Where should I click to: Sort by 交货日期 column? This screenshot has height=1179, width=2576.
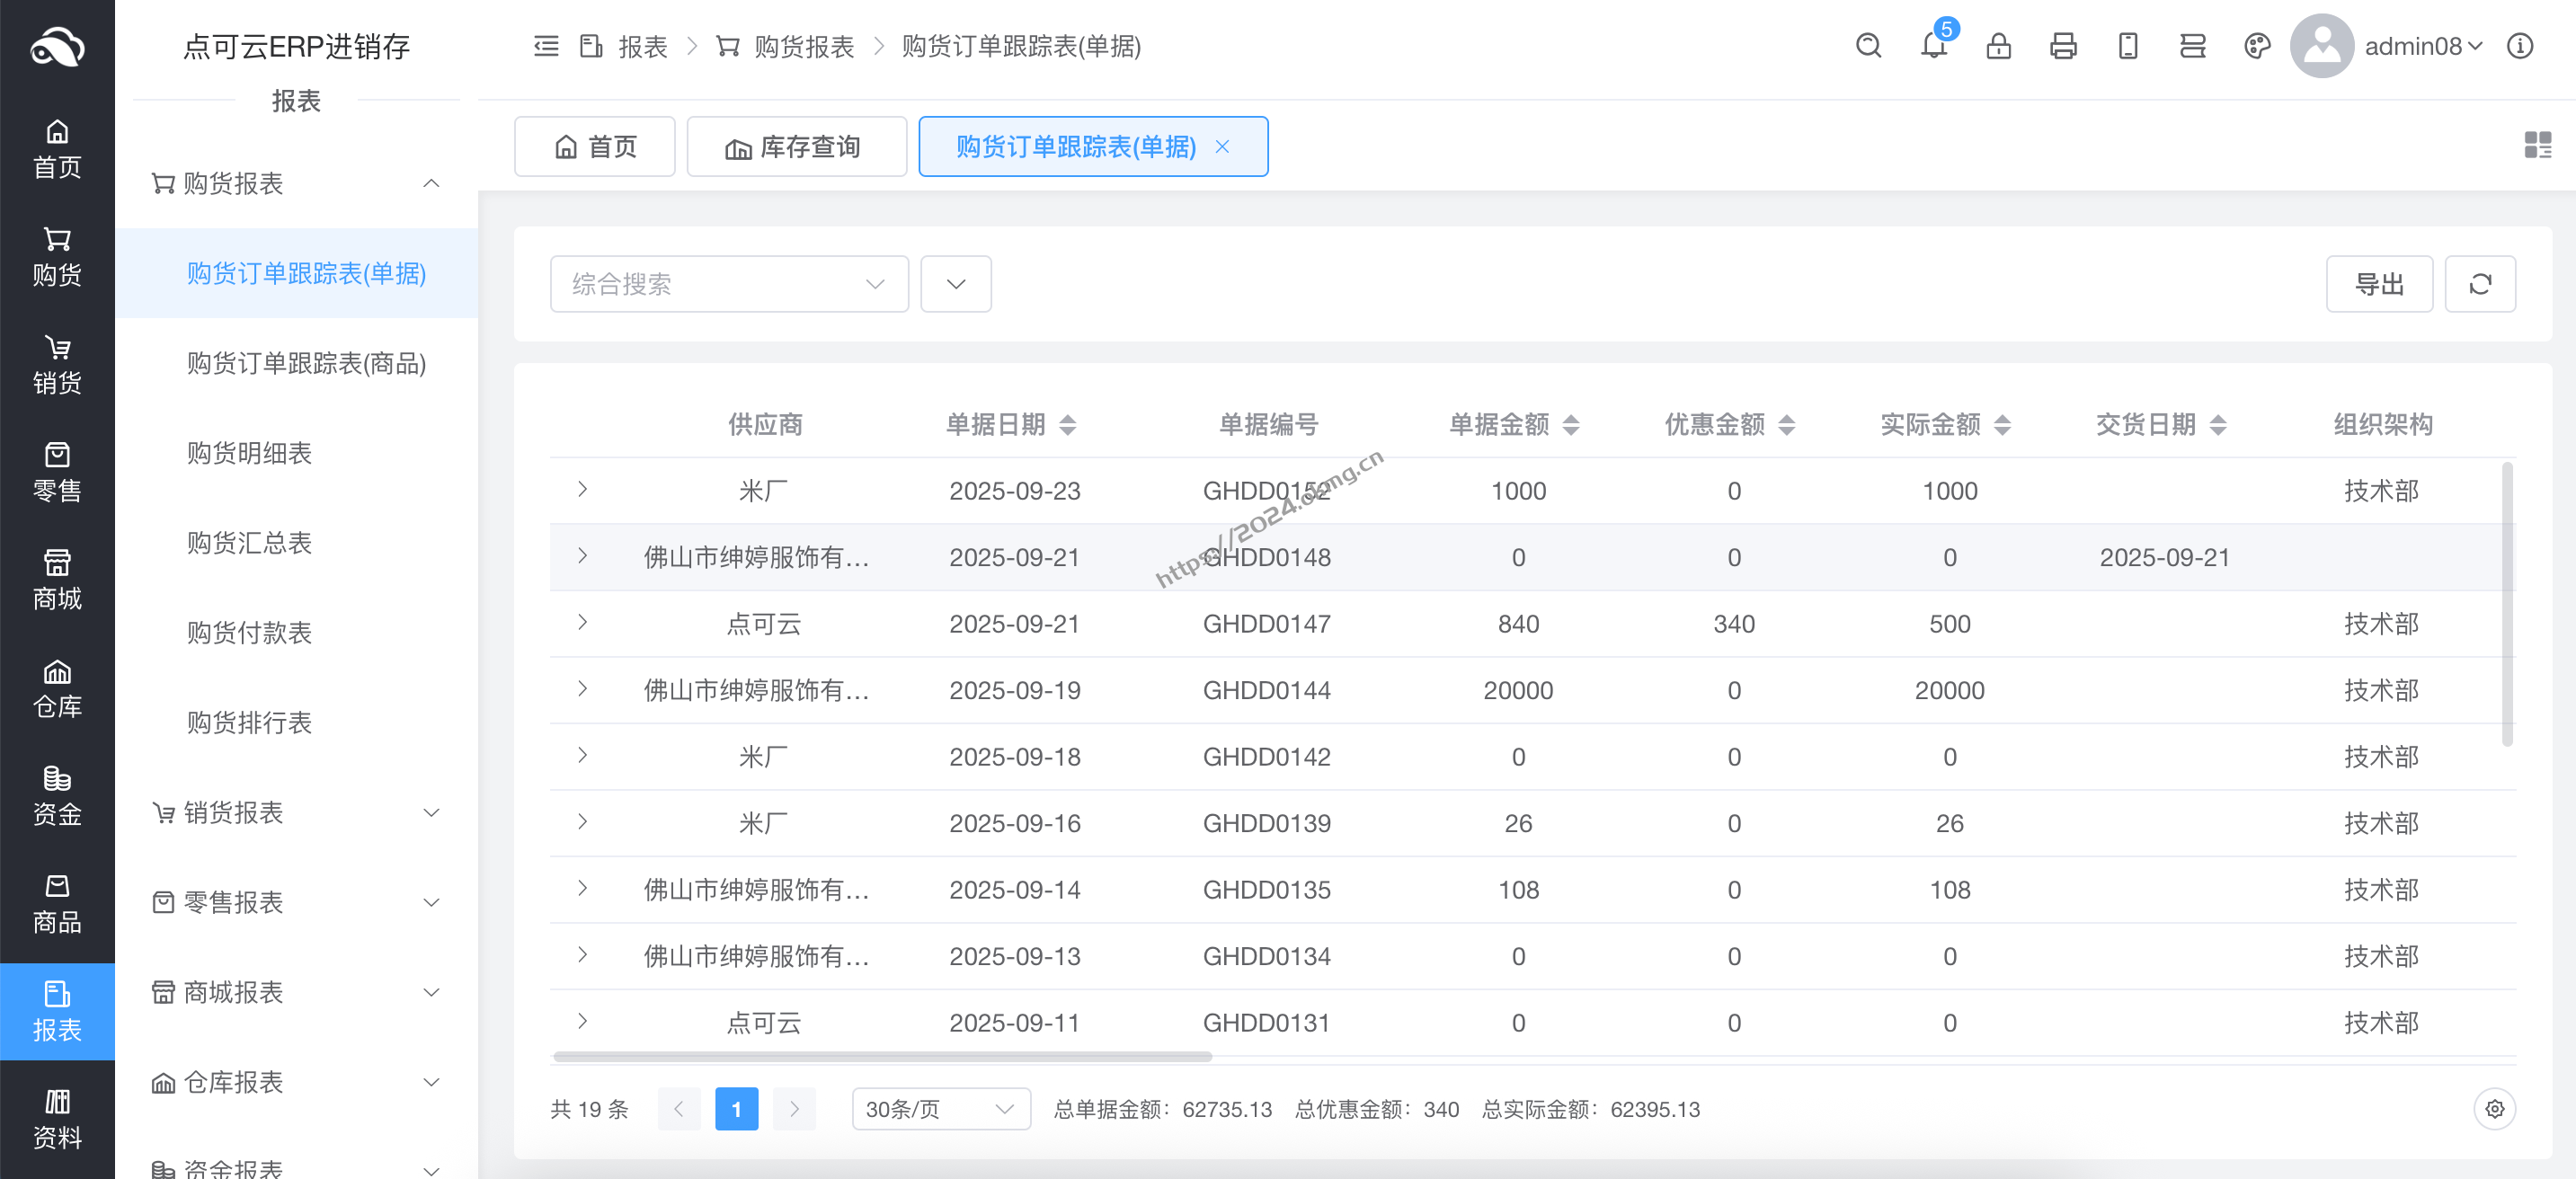point(2217,425)
